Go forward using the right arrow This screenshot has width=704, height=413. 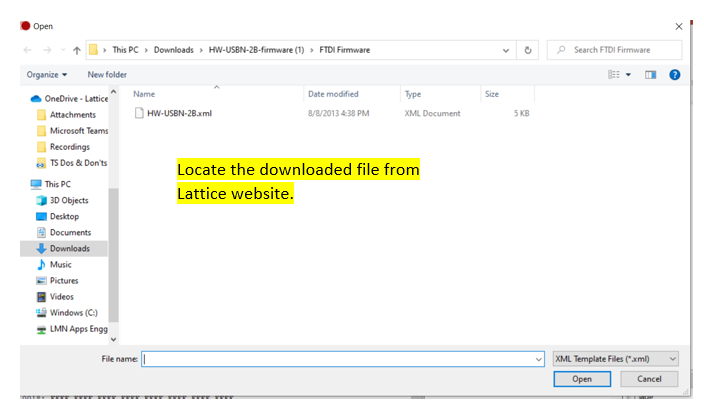click(x=47, y=50)
